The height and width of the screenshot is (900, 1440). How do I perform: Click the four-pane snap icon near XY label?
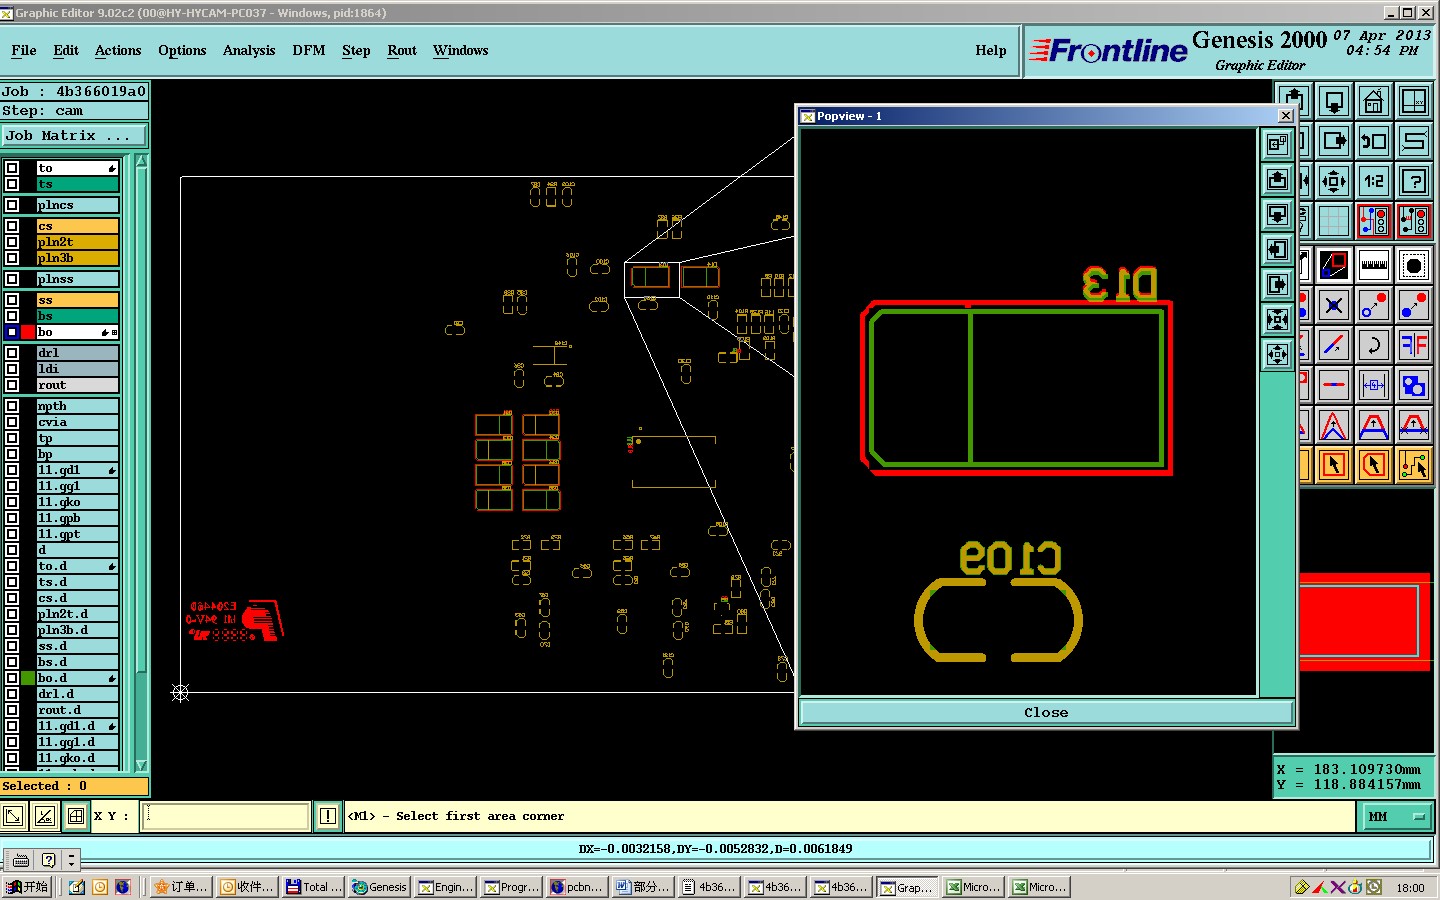point(76,816)
